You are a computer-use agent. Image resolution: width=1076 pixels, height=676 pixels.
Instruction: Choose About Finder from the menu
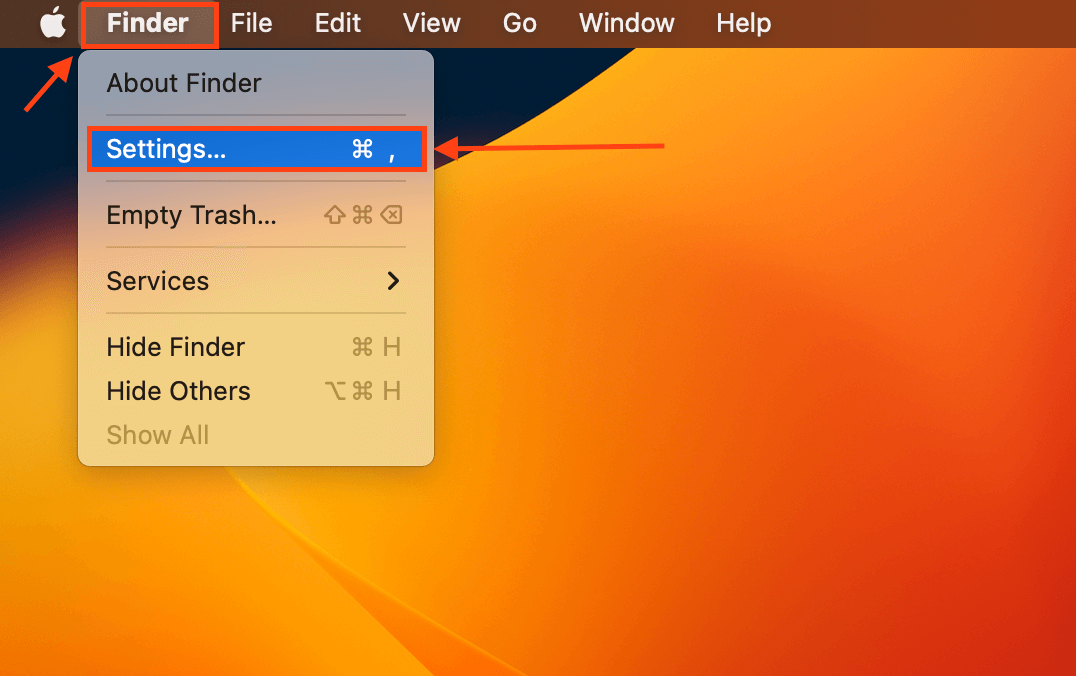pyautogui.click(x=256, y=83)
